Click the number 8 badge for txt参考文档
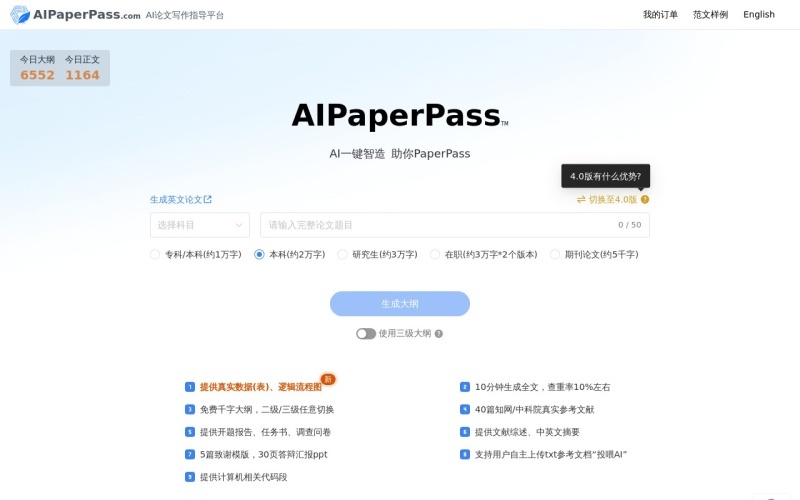The height and width of the screenshot is (500, 800). (x=465, y=454)
